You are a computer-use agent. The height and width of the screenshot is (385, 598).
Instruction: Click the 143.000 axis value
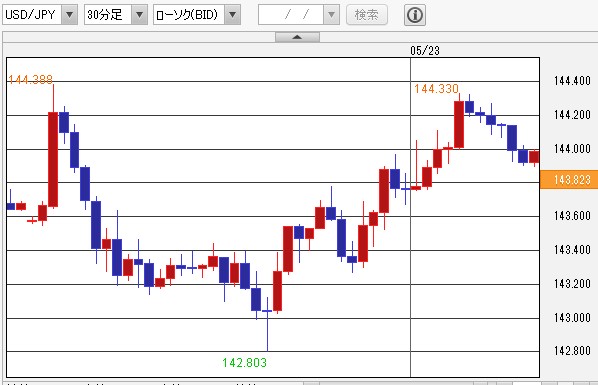click(x=572, y=317)
